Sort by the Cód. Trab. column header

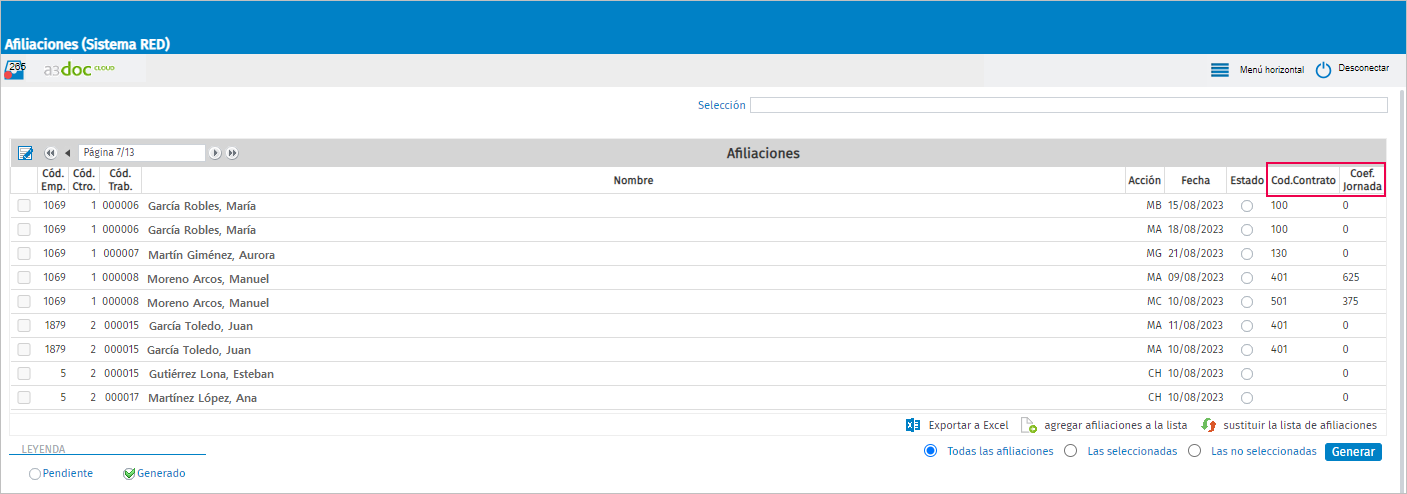pos(120,180)
